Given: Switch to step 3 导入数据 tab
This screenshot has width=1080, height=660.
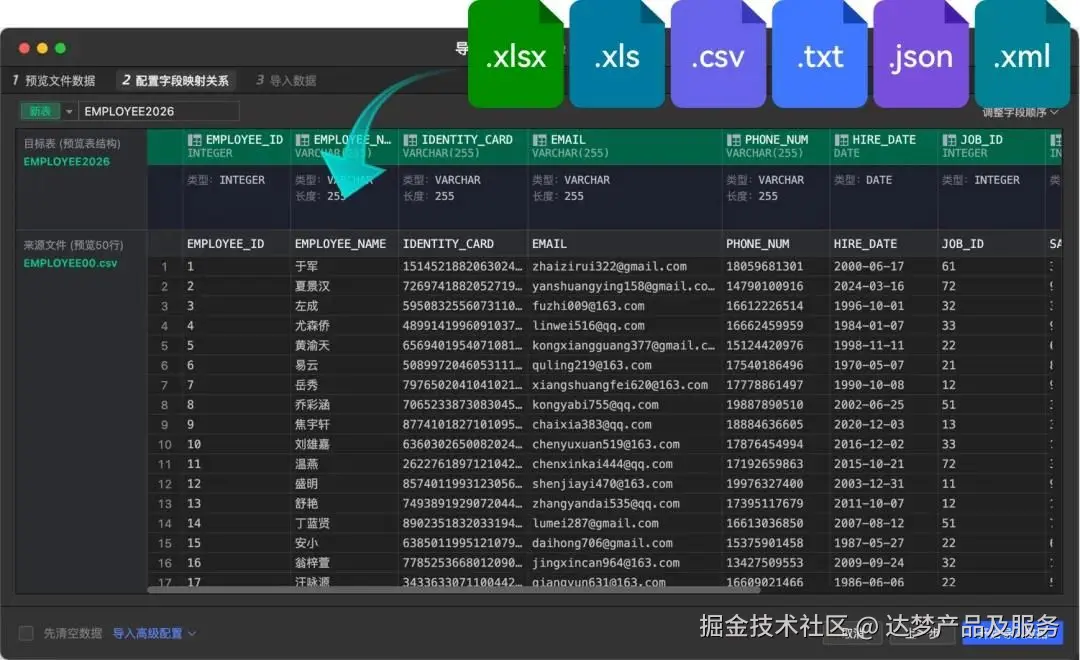Looking at the screenshot, I should click(x=286, y=81).
